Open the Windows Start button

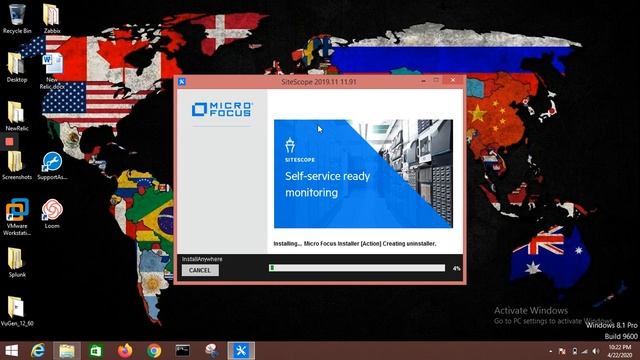pos(11,351)
